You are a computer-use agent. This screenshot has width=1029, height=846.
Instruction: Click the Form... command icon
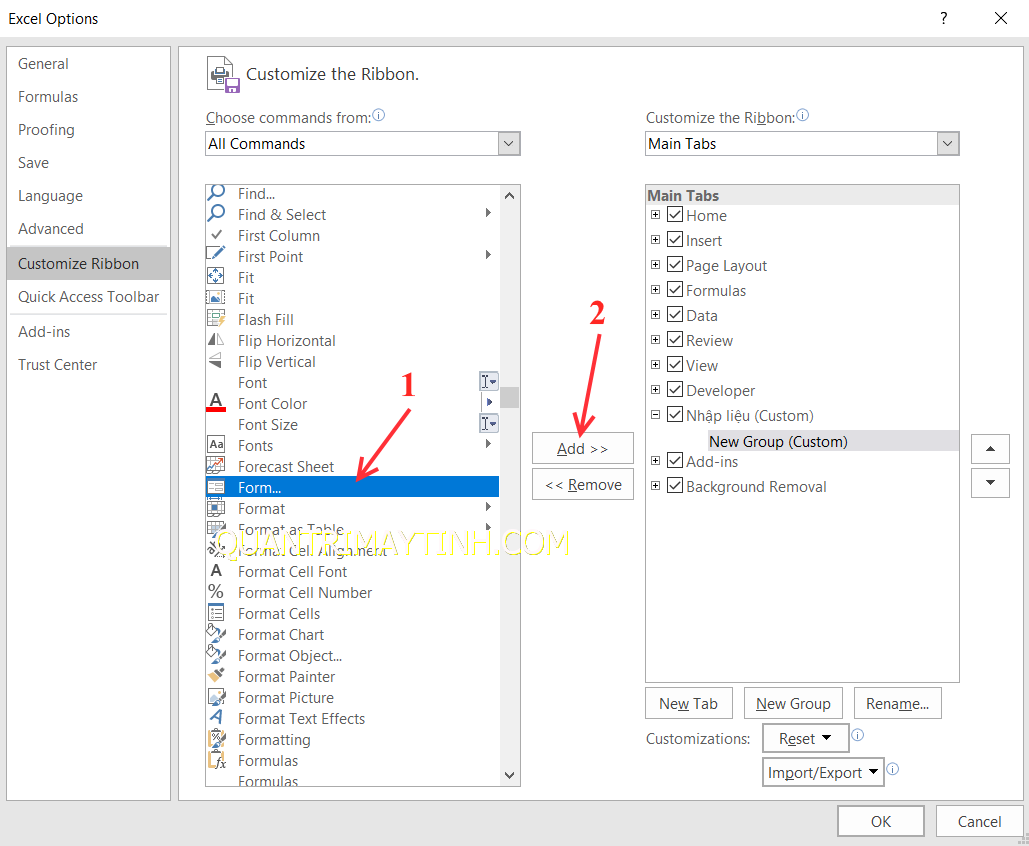point(216,487)
